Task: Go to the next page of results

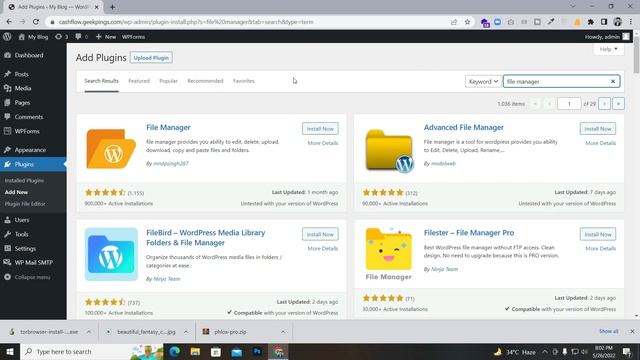Action: pyautogui.click(x=604, y=104)
